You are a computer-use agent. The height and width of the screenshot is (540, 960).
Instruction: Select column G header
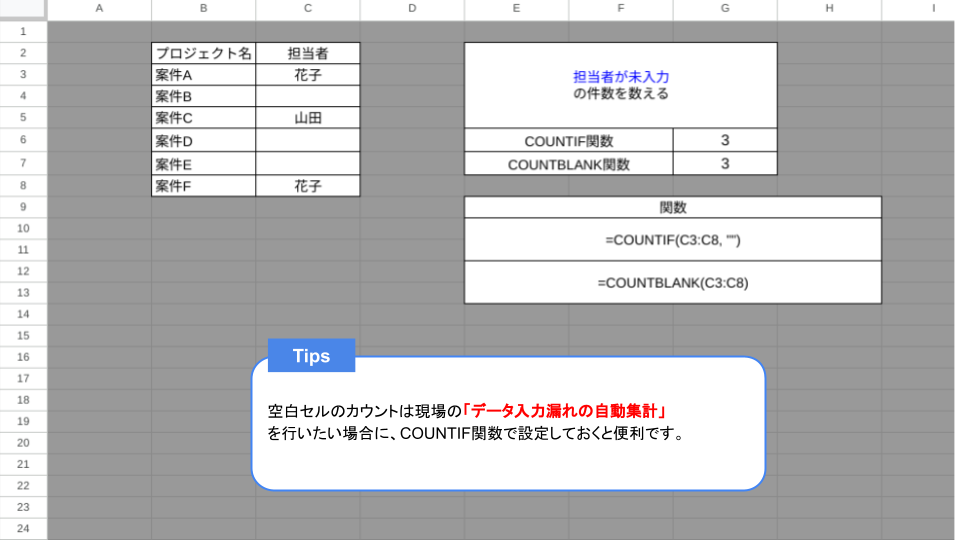(725, 9)
